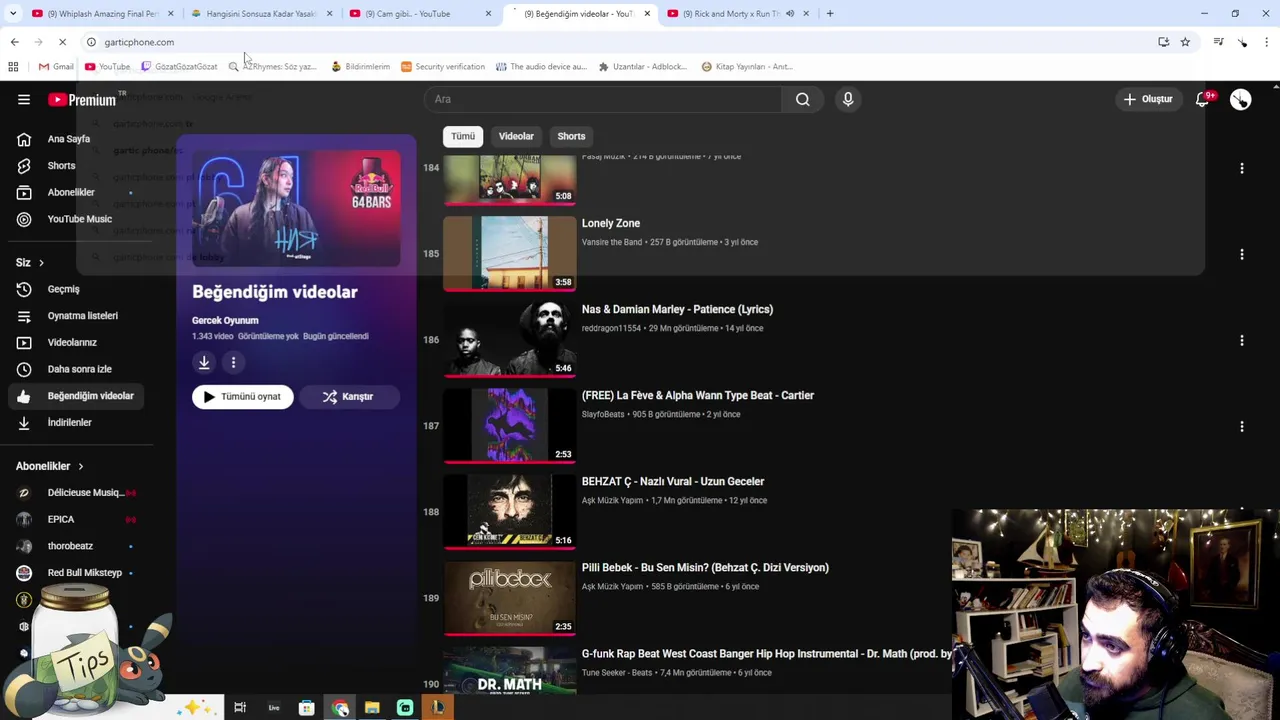Open the tab search dropdown arrow
Viewport: 1280px width, 720px height.
13,14
